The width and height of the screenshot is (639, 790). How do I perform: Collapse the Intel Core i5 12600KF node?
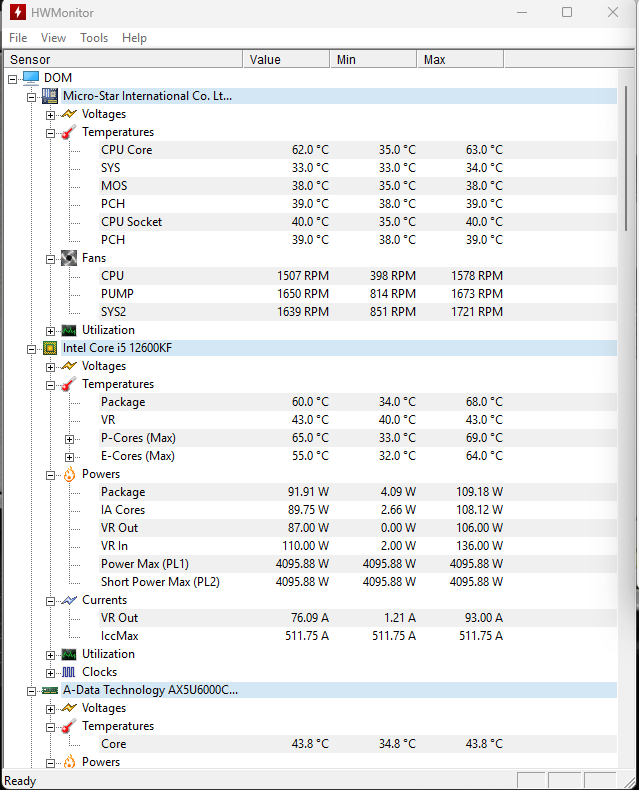[32, 348]
